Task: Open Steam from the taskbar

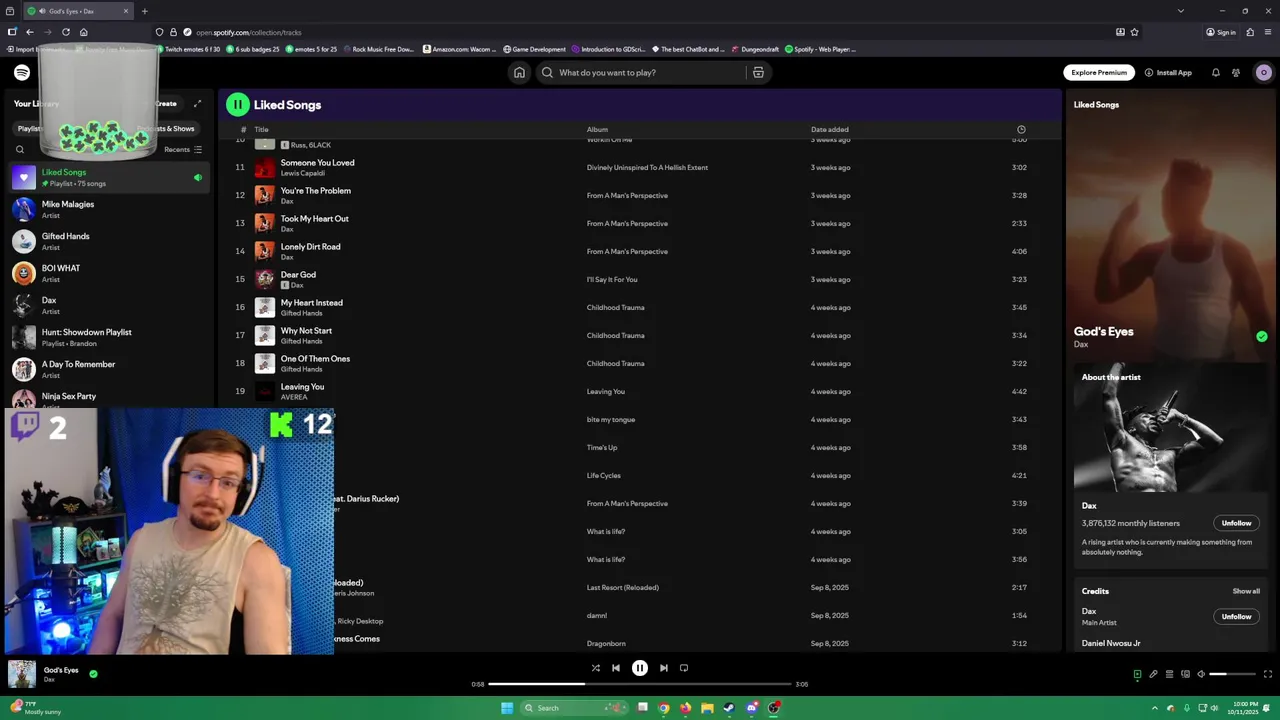Action: click(x=729, y=708)
